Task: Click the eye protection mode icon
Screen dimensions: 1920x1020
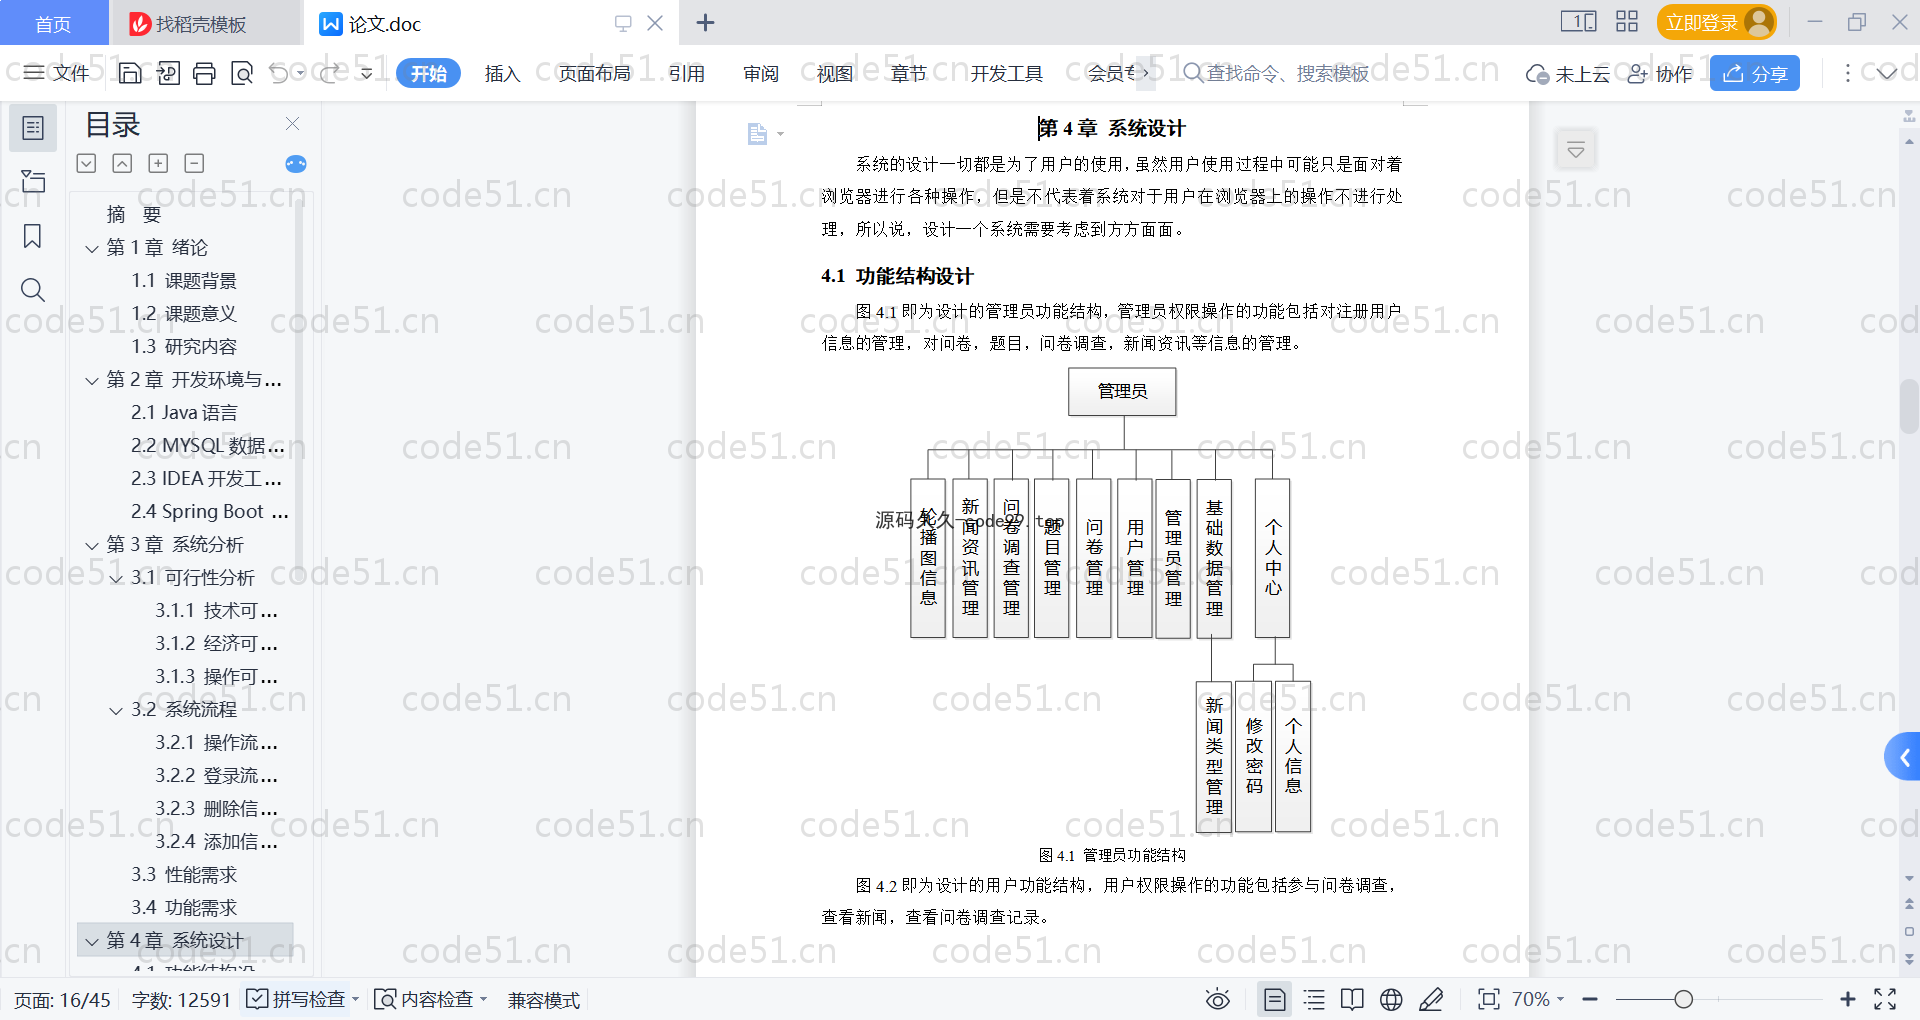Action: (1218, 999)
